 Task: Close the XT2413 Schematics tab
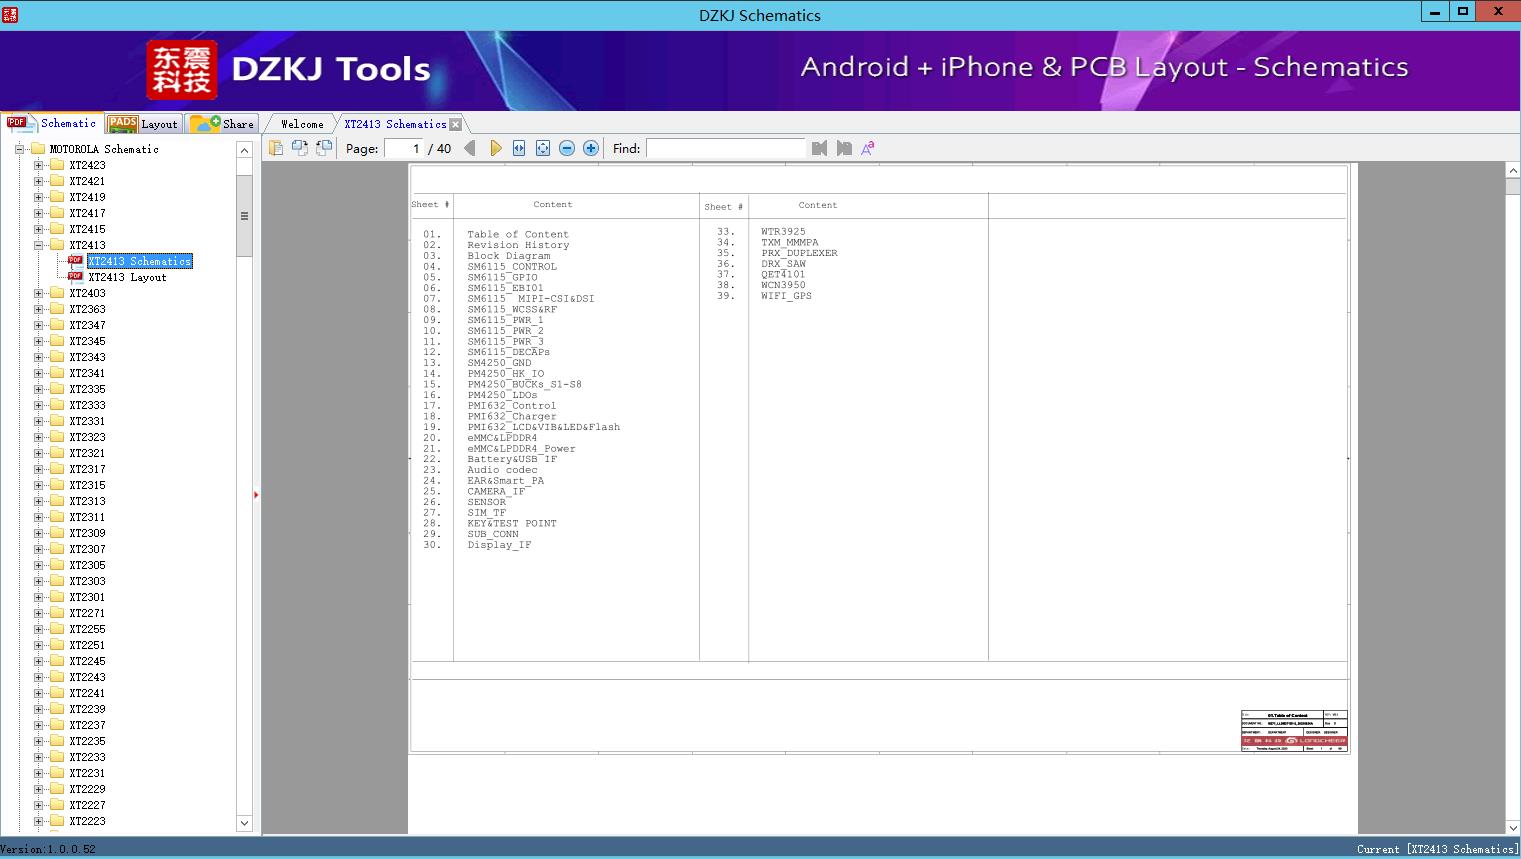click(x=456, y=124)
